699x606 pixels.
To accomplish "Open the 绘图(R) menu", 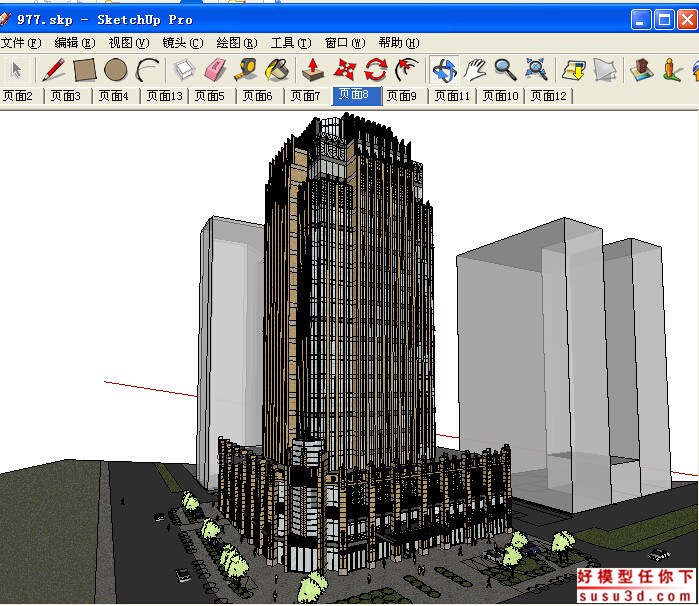I will (237, 43).
